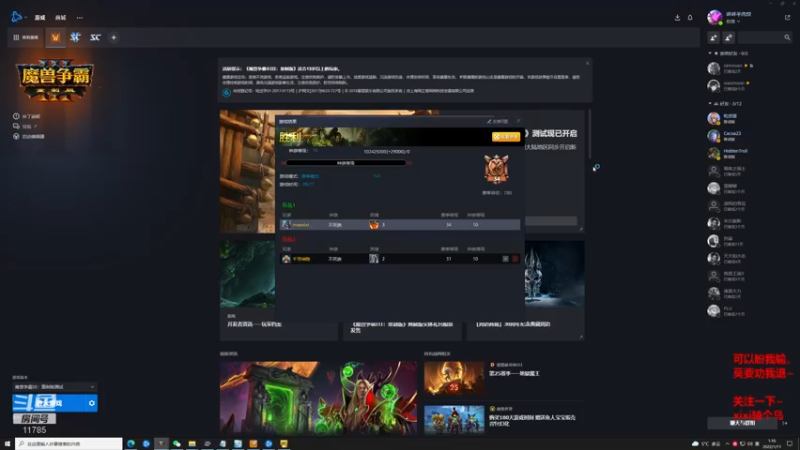Screen dimensions: 800x450
Task: Select the Warcraft III game tab
Action: pyautogui.click(x=56, y=37)
